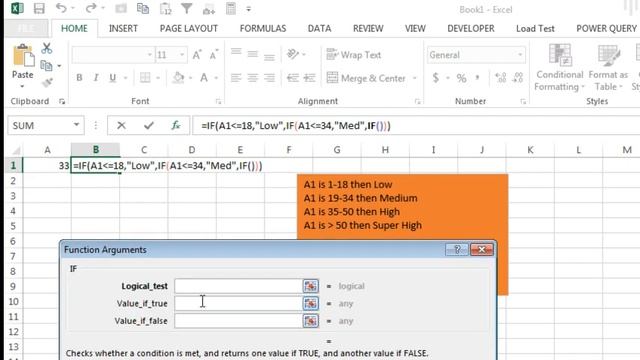Screen dimensions: 640x360
Task: Click the Merge & Center button
Action: coord(367,78)
